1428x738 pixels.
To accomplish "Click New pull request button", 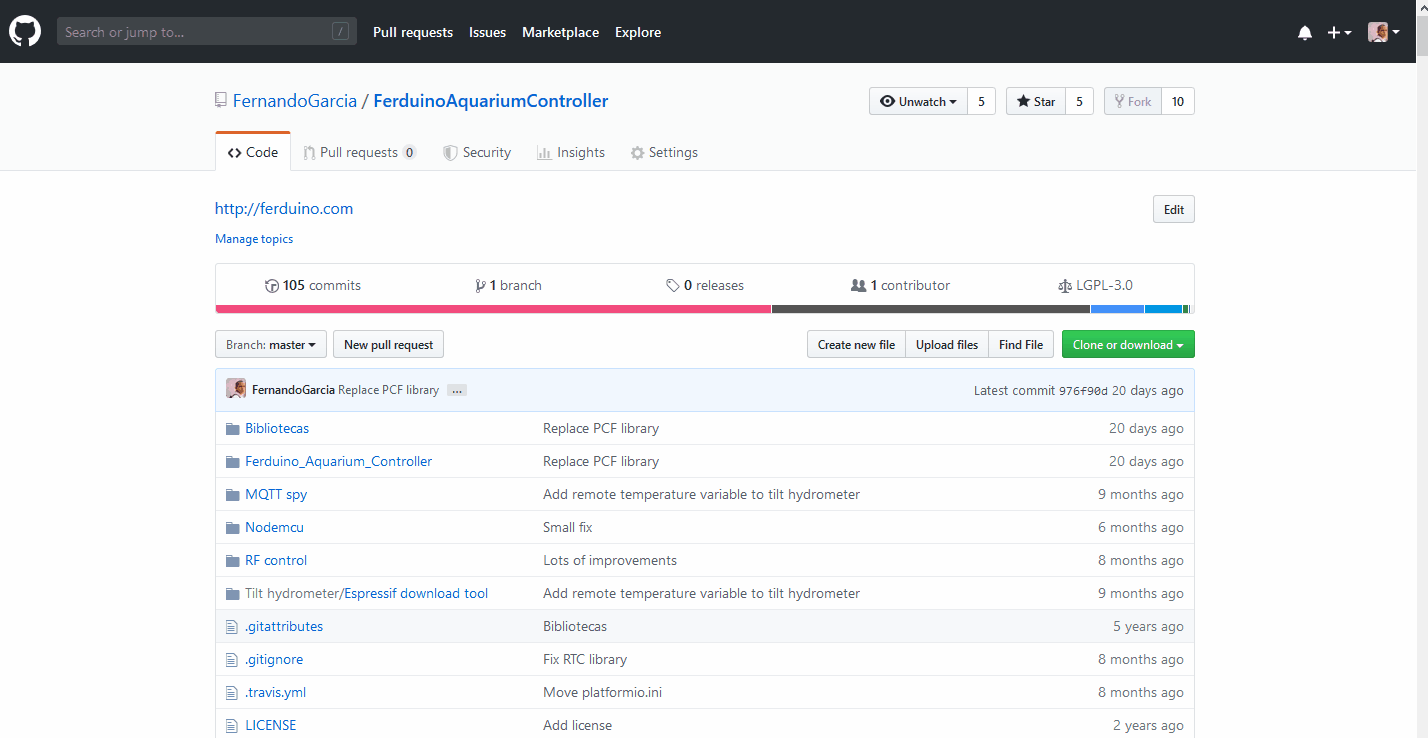I will [x=388, y=344].
